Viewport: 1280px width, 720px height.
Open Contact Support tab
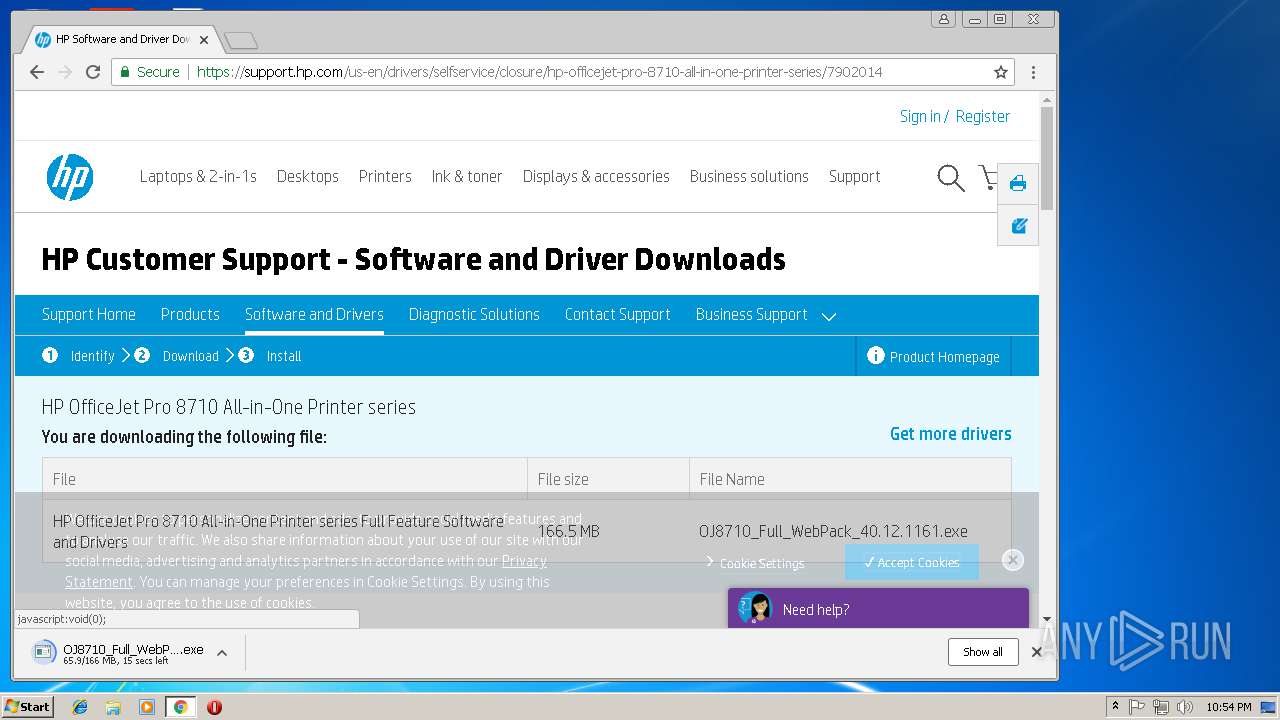tap(617, 314)
